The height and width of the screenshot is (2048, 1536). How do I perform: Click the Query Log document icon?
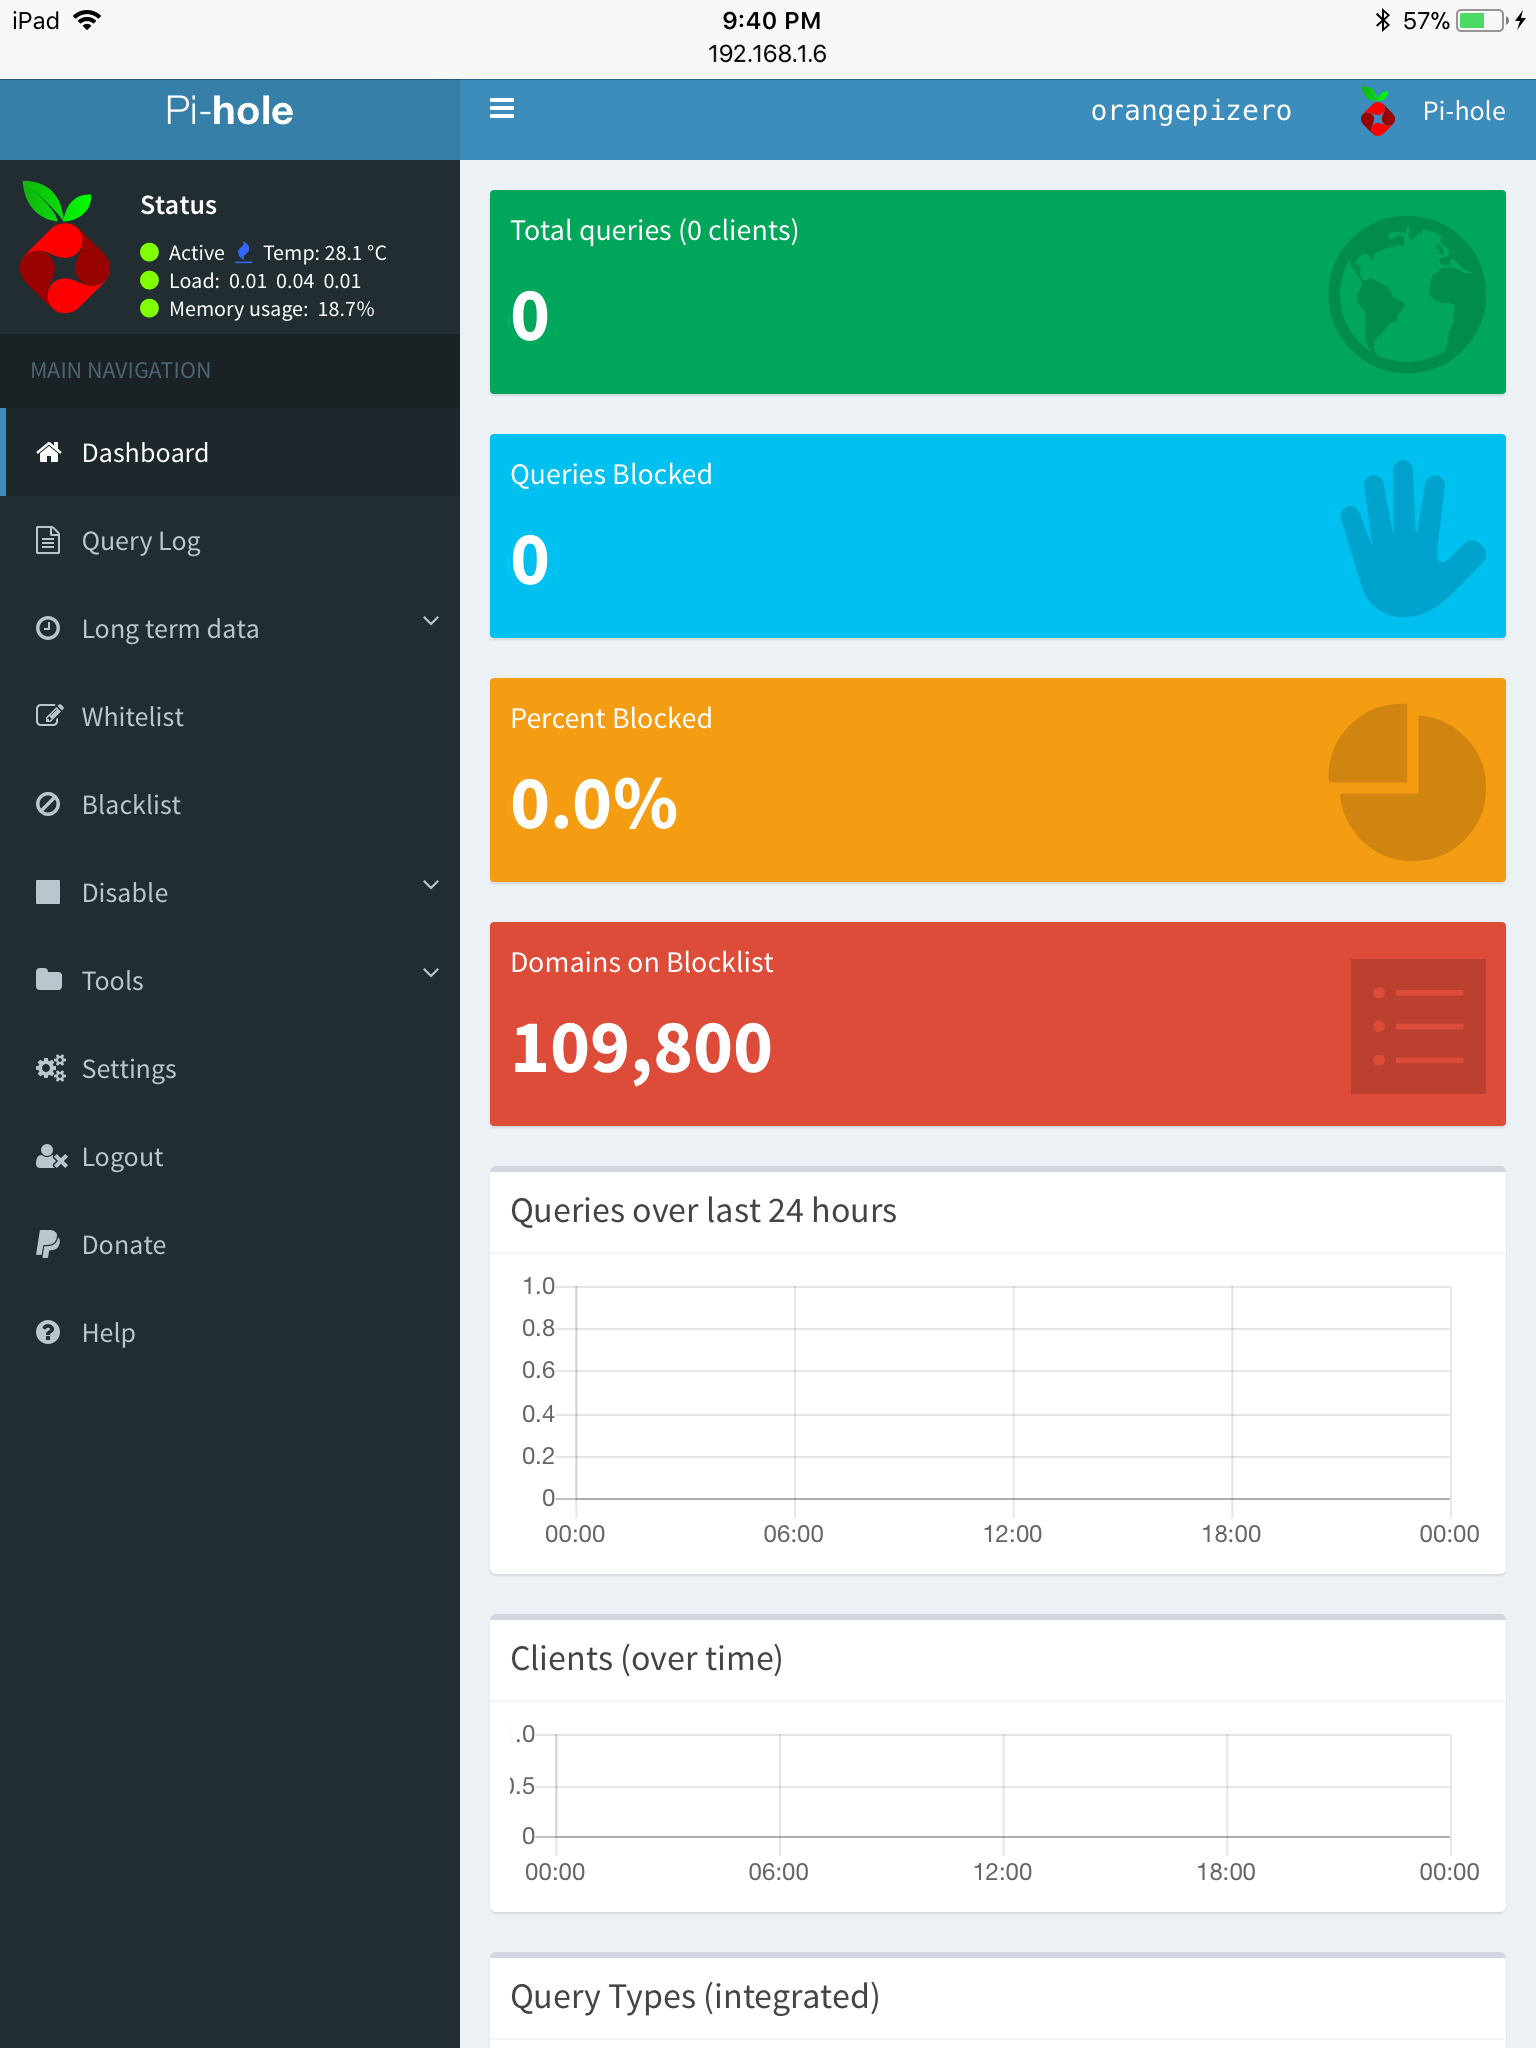(x=48, y=540)
